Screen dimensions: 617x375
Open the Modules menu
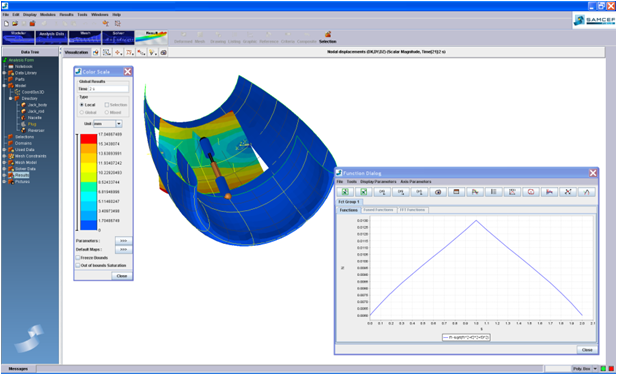coord(47,15)
